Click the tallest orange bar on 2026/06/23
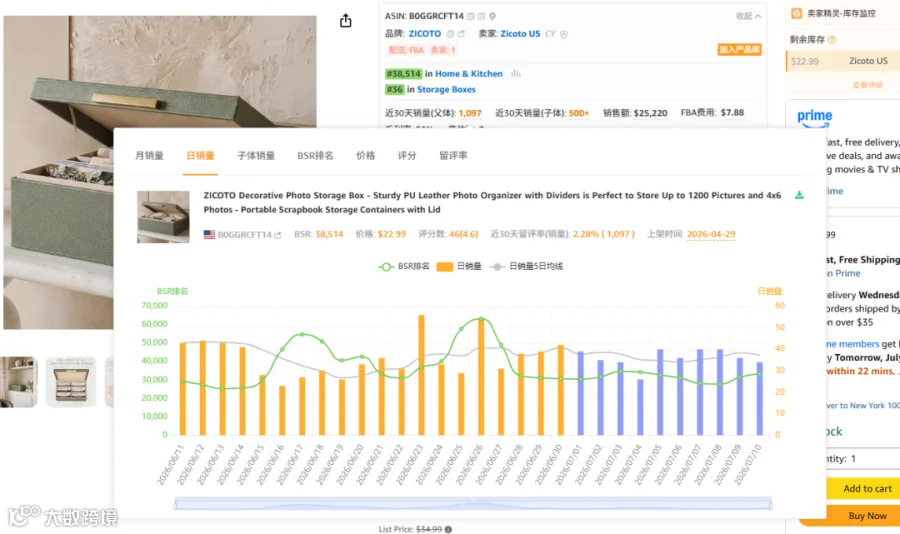The width and height of the screenshot is (900, 534). click(421, 375)
